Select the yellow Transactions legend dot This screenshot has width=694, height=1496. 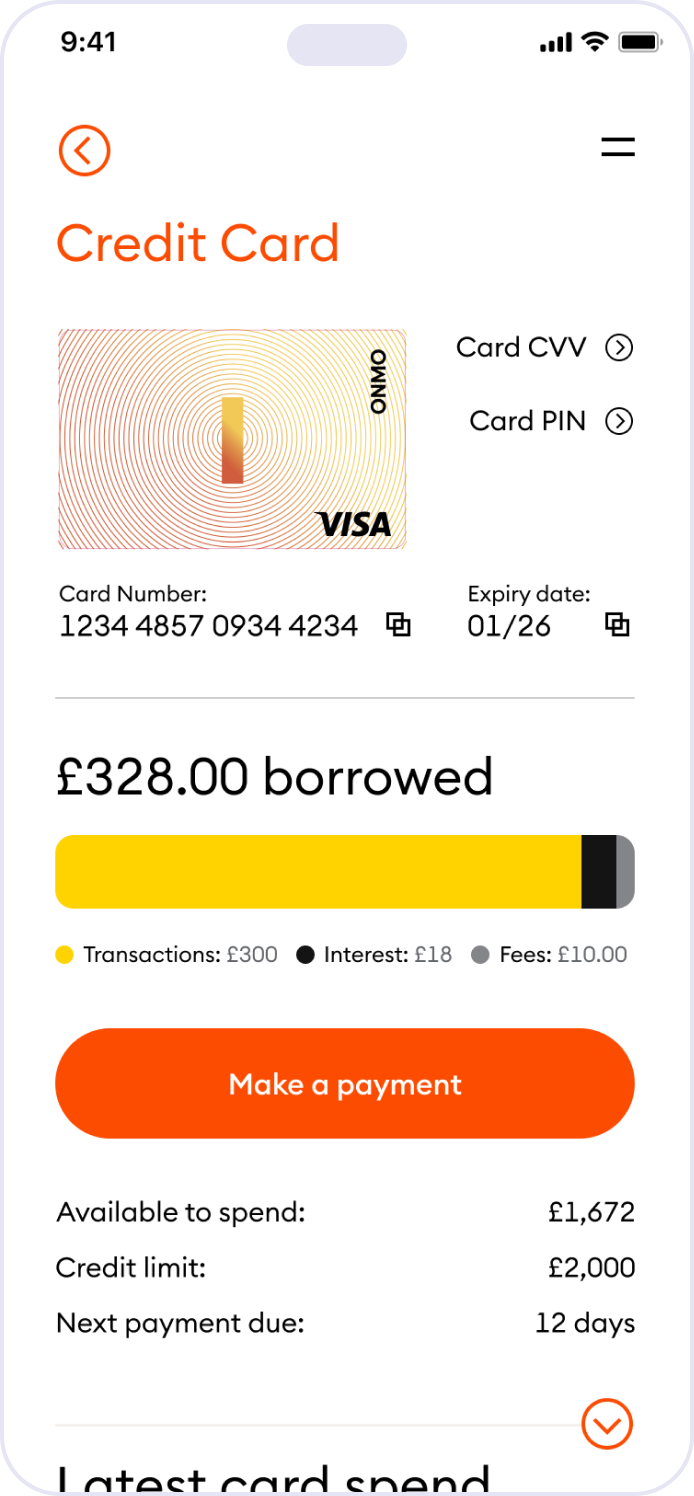pyautogui.click(x=64, y=954)
